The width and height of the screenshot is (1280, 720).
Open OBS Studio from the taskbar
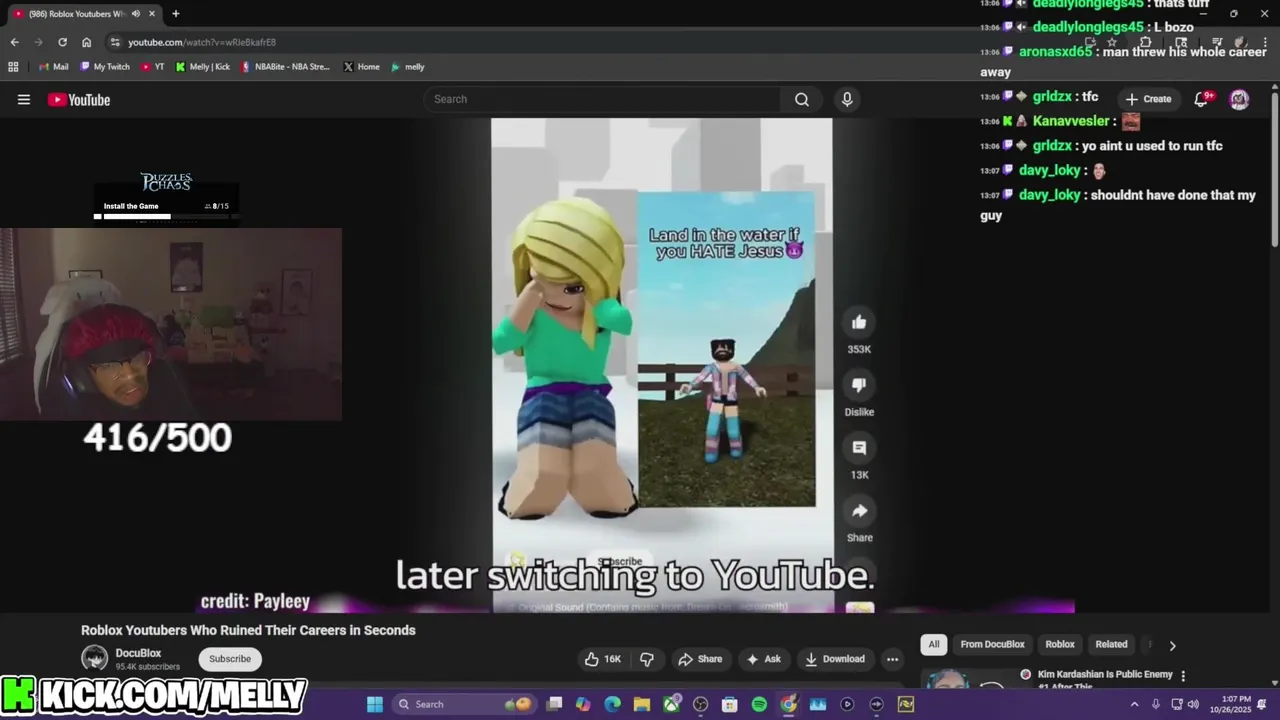(x=700, y=704)
